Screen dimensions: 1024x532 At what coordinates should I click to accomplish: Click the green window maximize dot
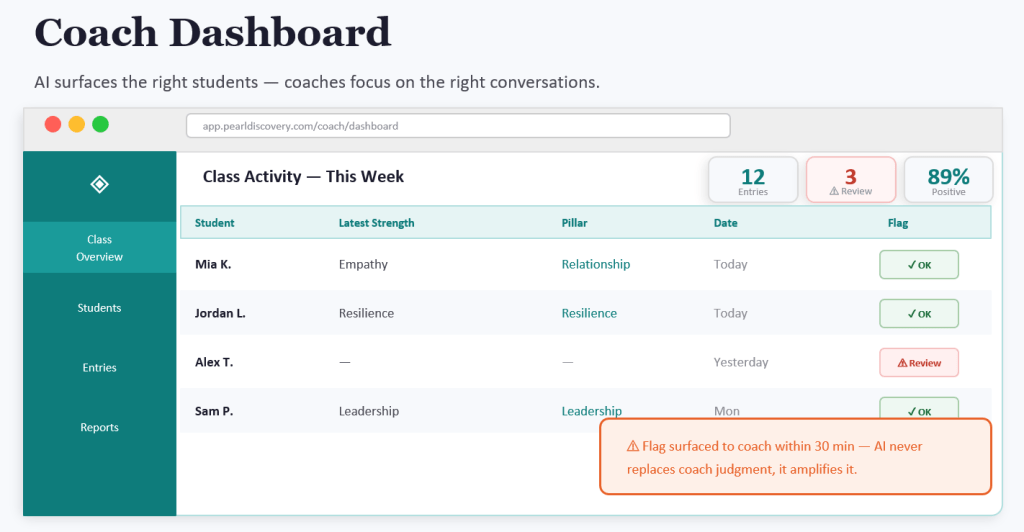(100, 125)
